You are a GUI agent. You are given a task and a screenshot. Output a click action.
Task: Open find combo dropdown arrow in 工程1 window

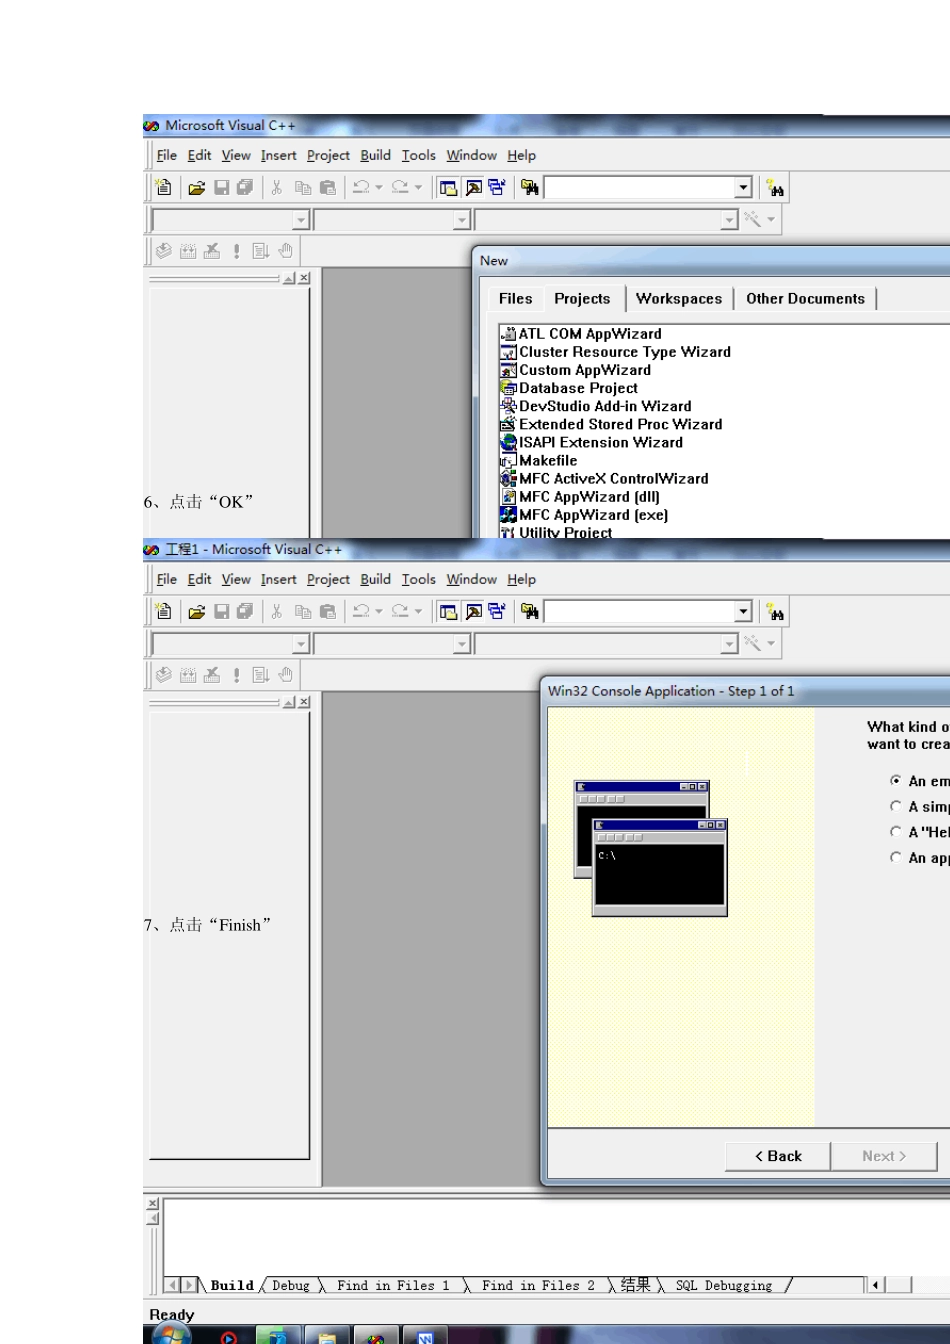tap(743, 612)
